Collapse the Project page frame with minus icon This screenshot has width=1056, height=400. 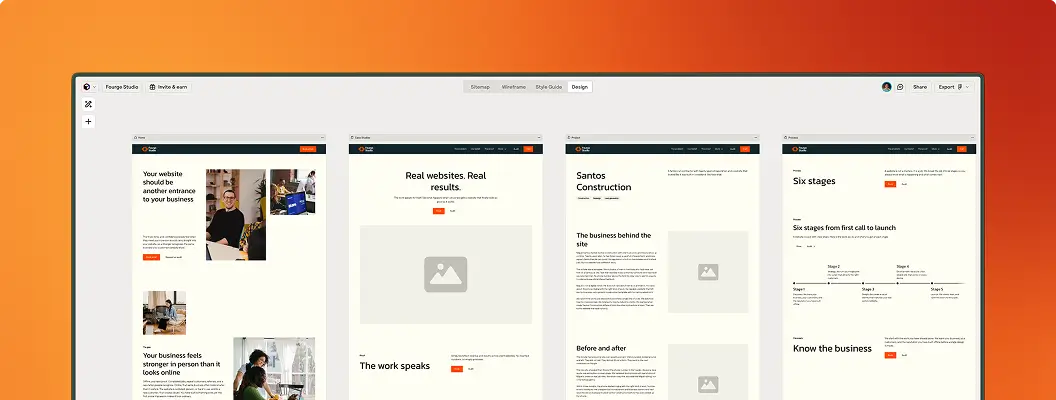(x=756, y=137)
